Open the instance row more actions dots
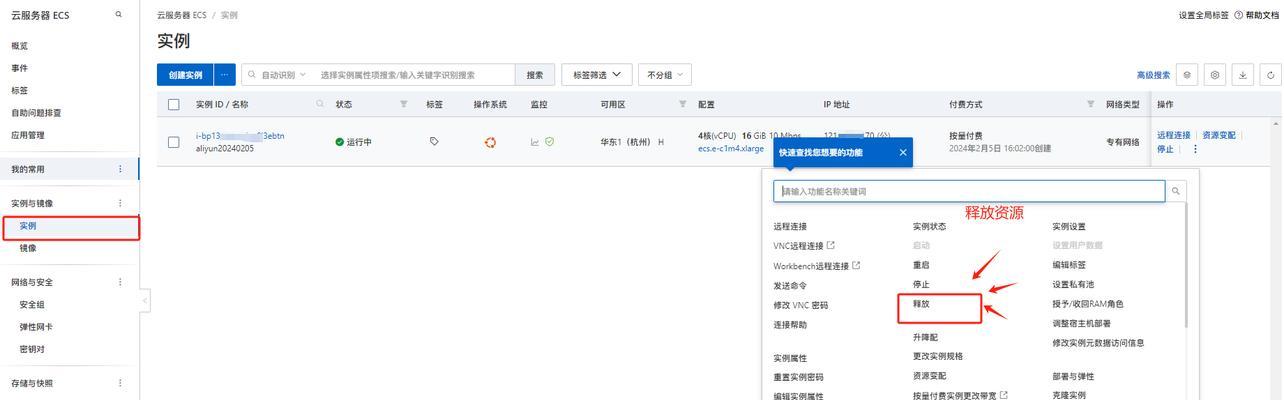This screenshot has height=400, width=1284. pyautogui.click(x=1194, y=149)
